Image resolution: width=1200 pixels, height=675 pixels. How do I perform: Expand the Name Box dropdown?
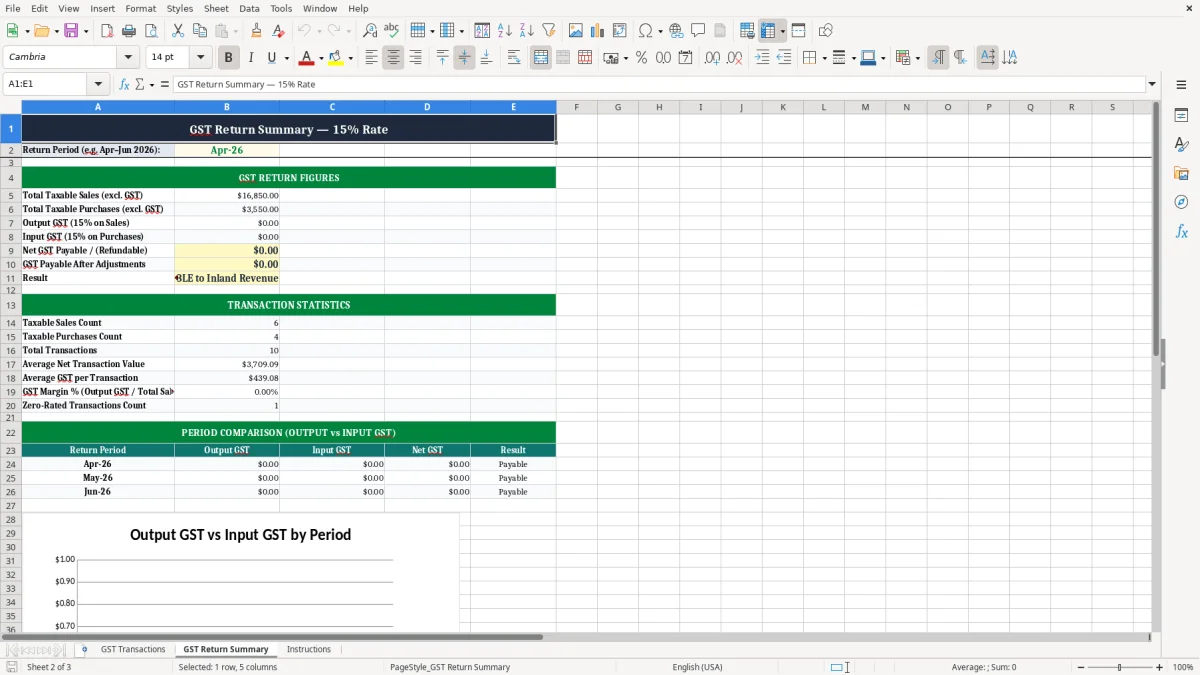click(x=98, y=84)
